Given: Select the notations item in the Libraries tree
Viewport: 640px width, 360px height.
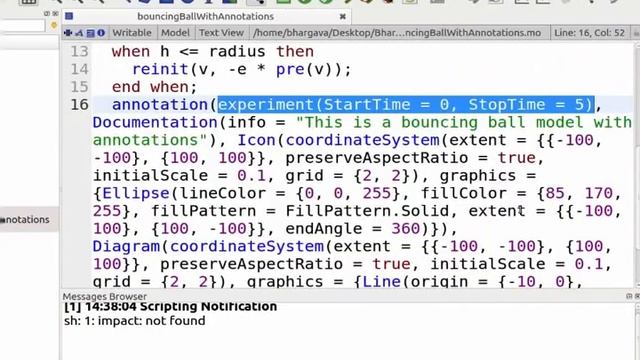Looking at the screenshot, I should click(x=29, y=220).
